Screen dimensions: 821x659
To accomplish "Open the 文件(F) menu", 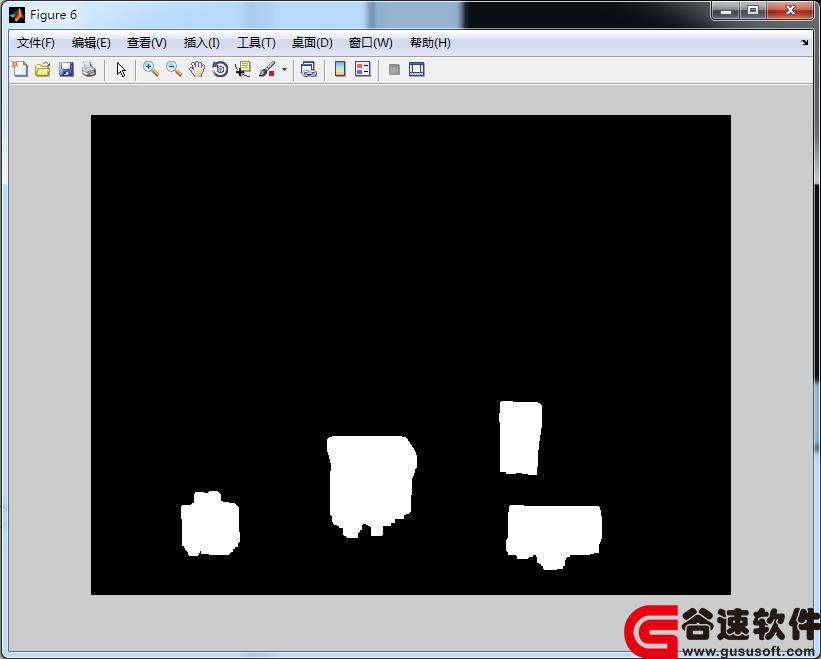I will (36, 43).
